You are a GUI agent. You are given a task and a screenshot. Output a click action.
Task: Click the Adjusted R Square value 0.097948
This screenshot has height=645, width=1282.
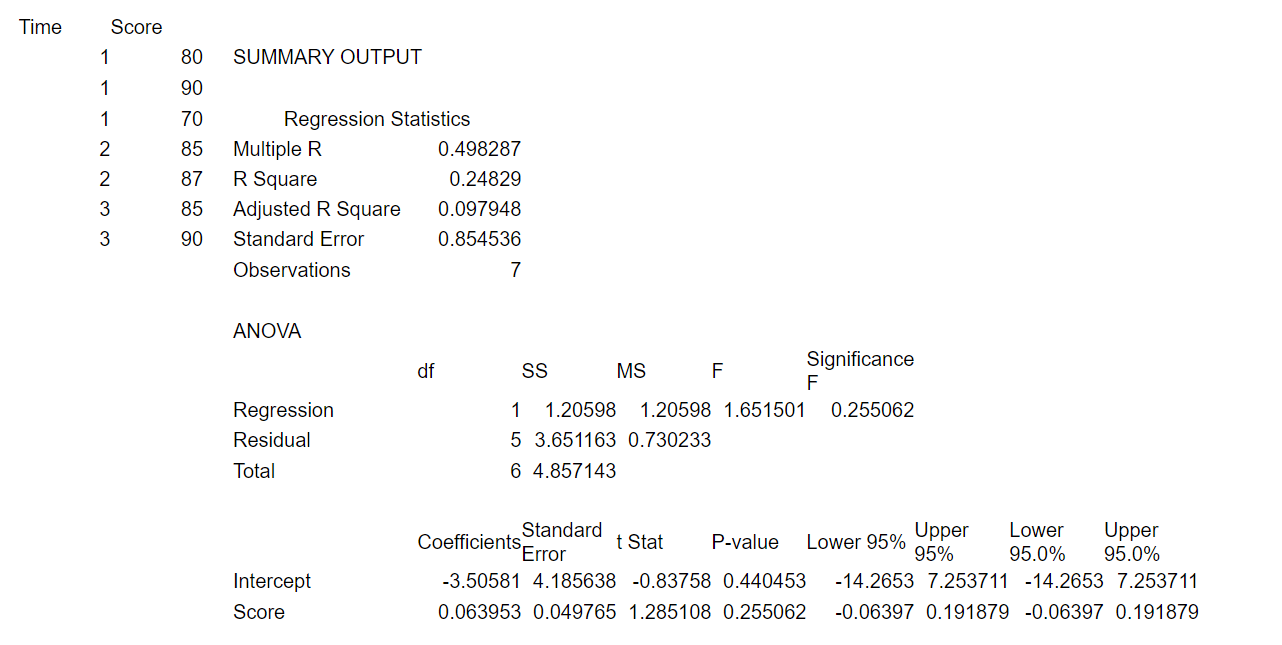[479, 209]
